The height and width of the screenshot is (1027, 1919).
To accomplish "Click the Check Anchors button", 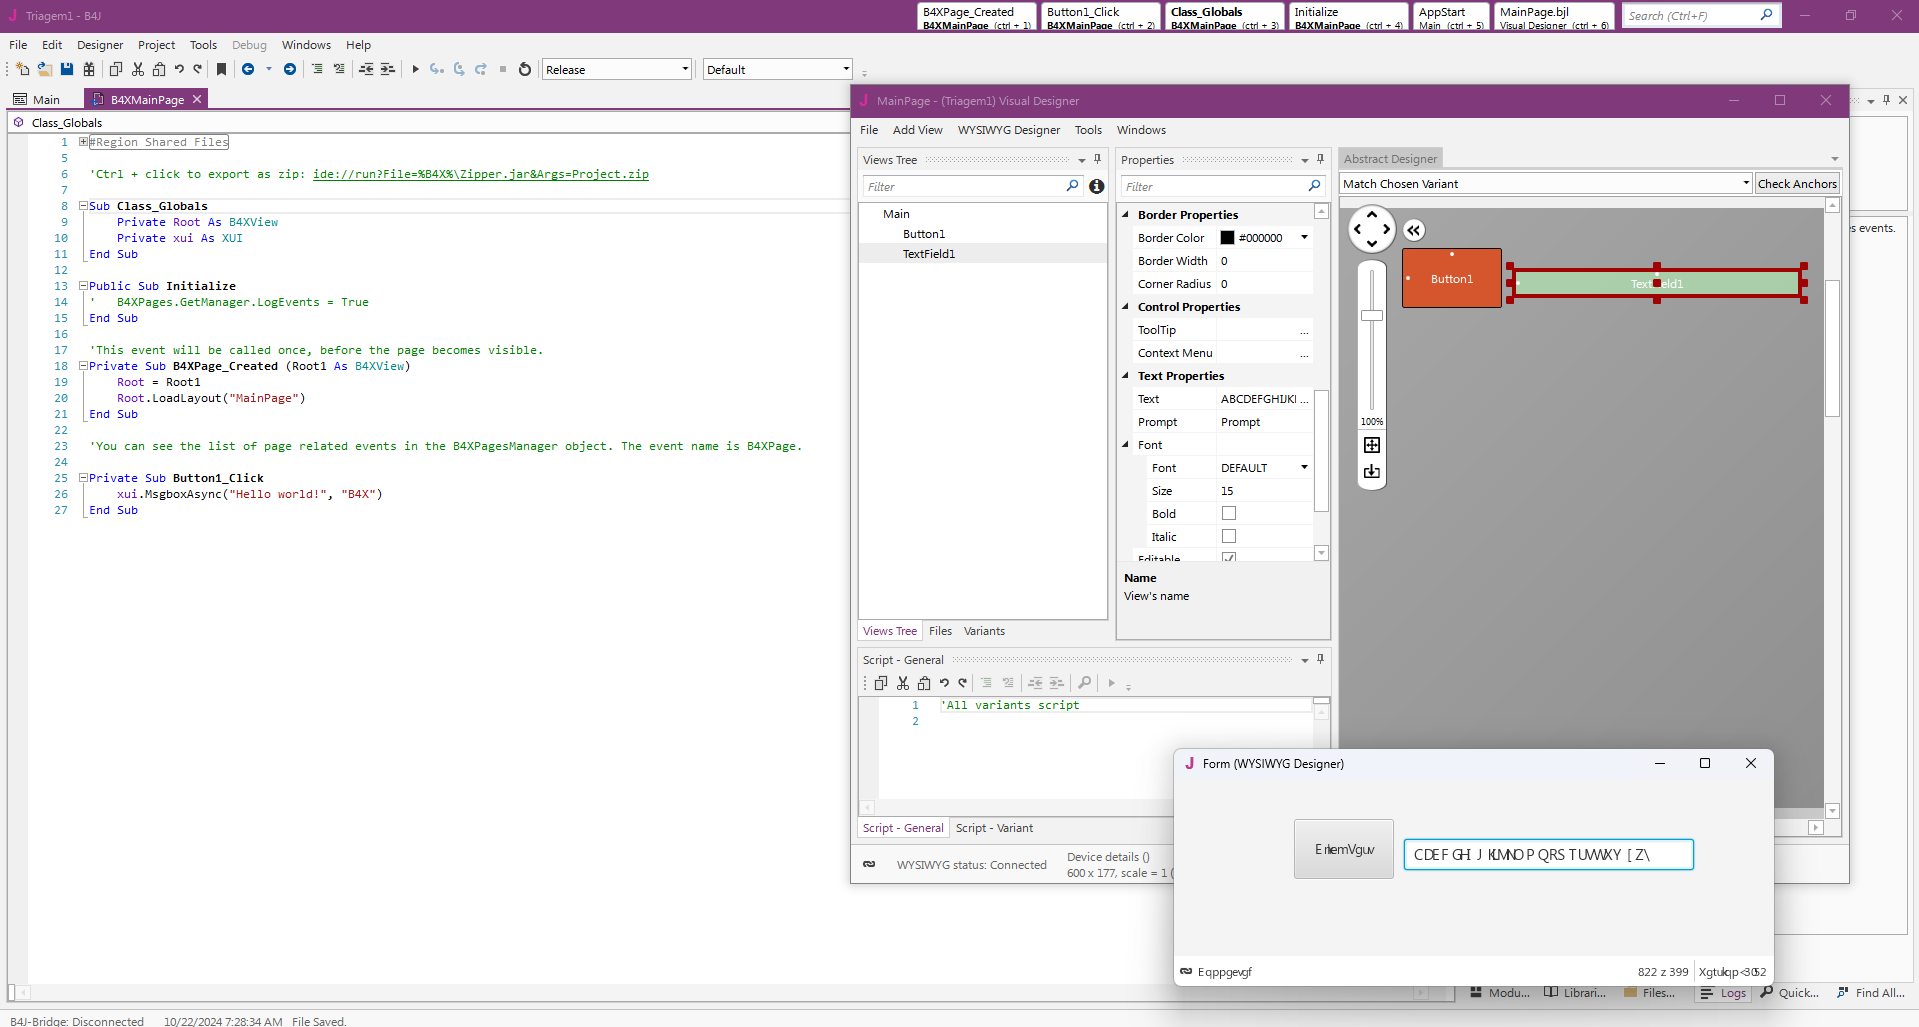I will 1796,183.
